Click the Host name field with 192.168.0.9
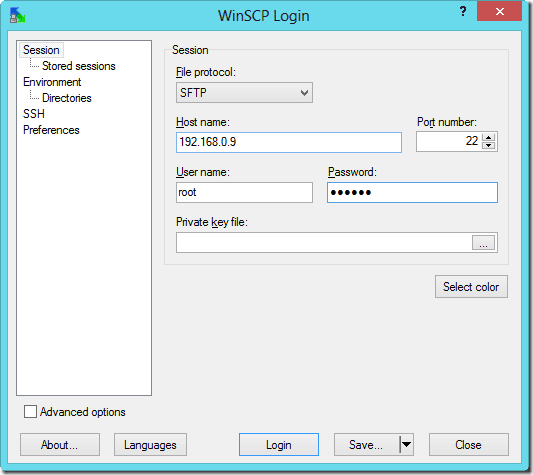Viewport: 533px width, 475px height. tap(289, 142)
